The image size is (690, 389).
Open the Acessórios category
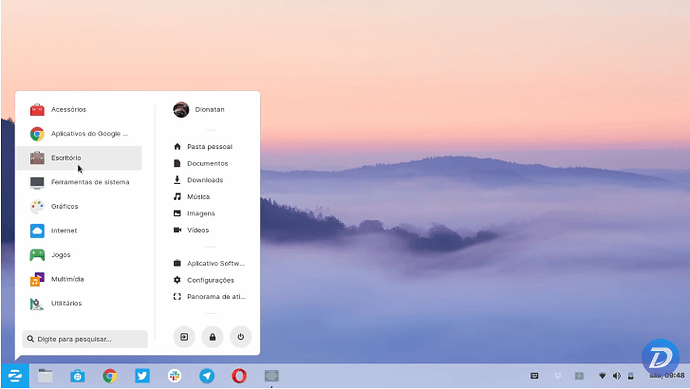click(79, 110)
